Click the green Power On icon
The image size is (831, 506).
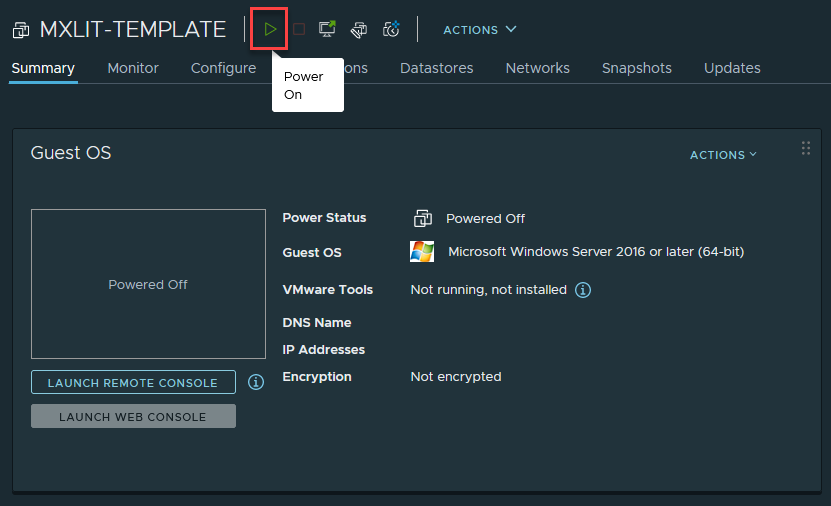coord(270,29)
